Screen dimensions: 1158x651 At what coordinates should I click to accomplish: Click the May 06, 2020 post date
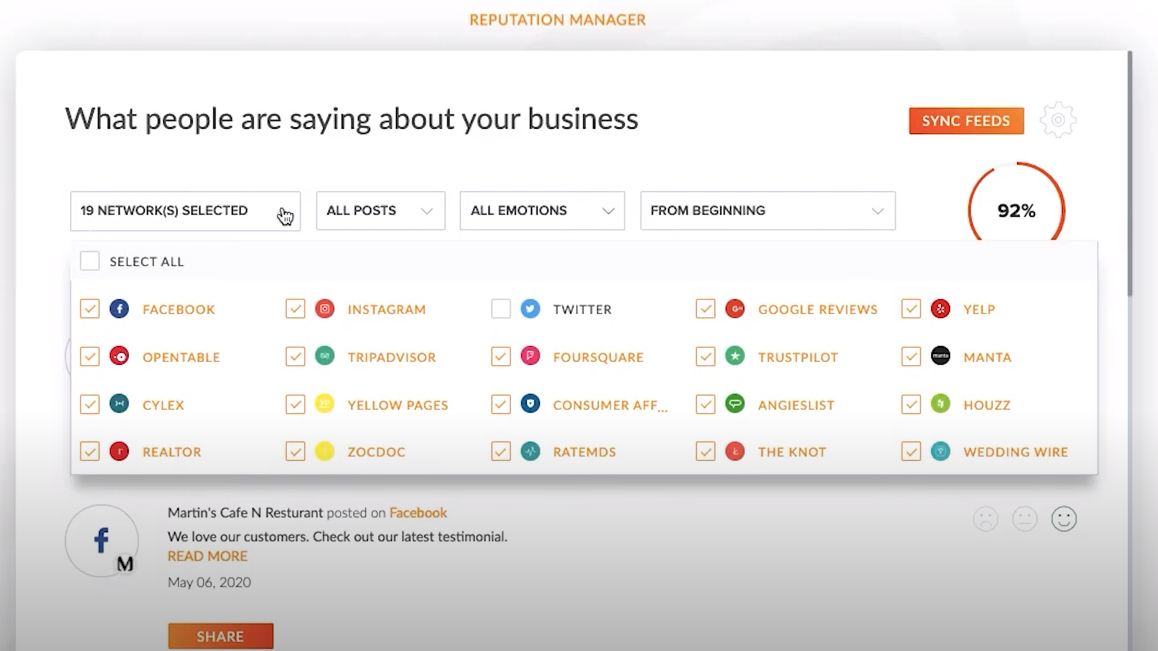pos(209,582)
